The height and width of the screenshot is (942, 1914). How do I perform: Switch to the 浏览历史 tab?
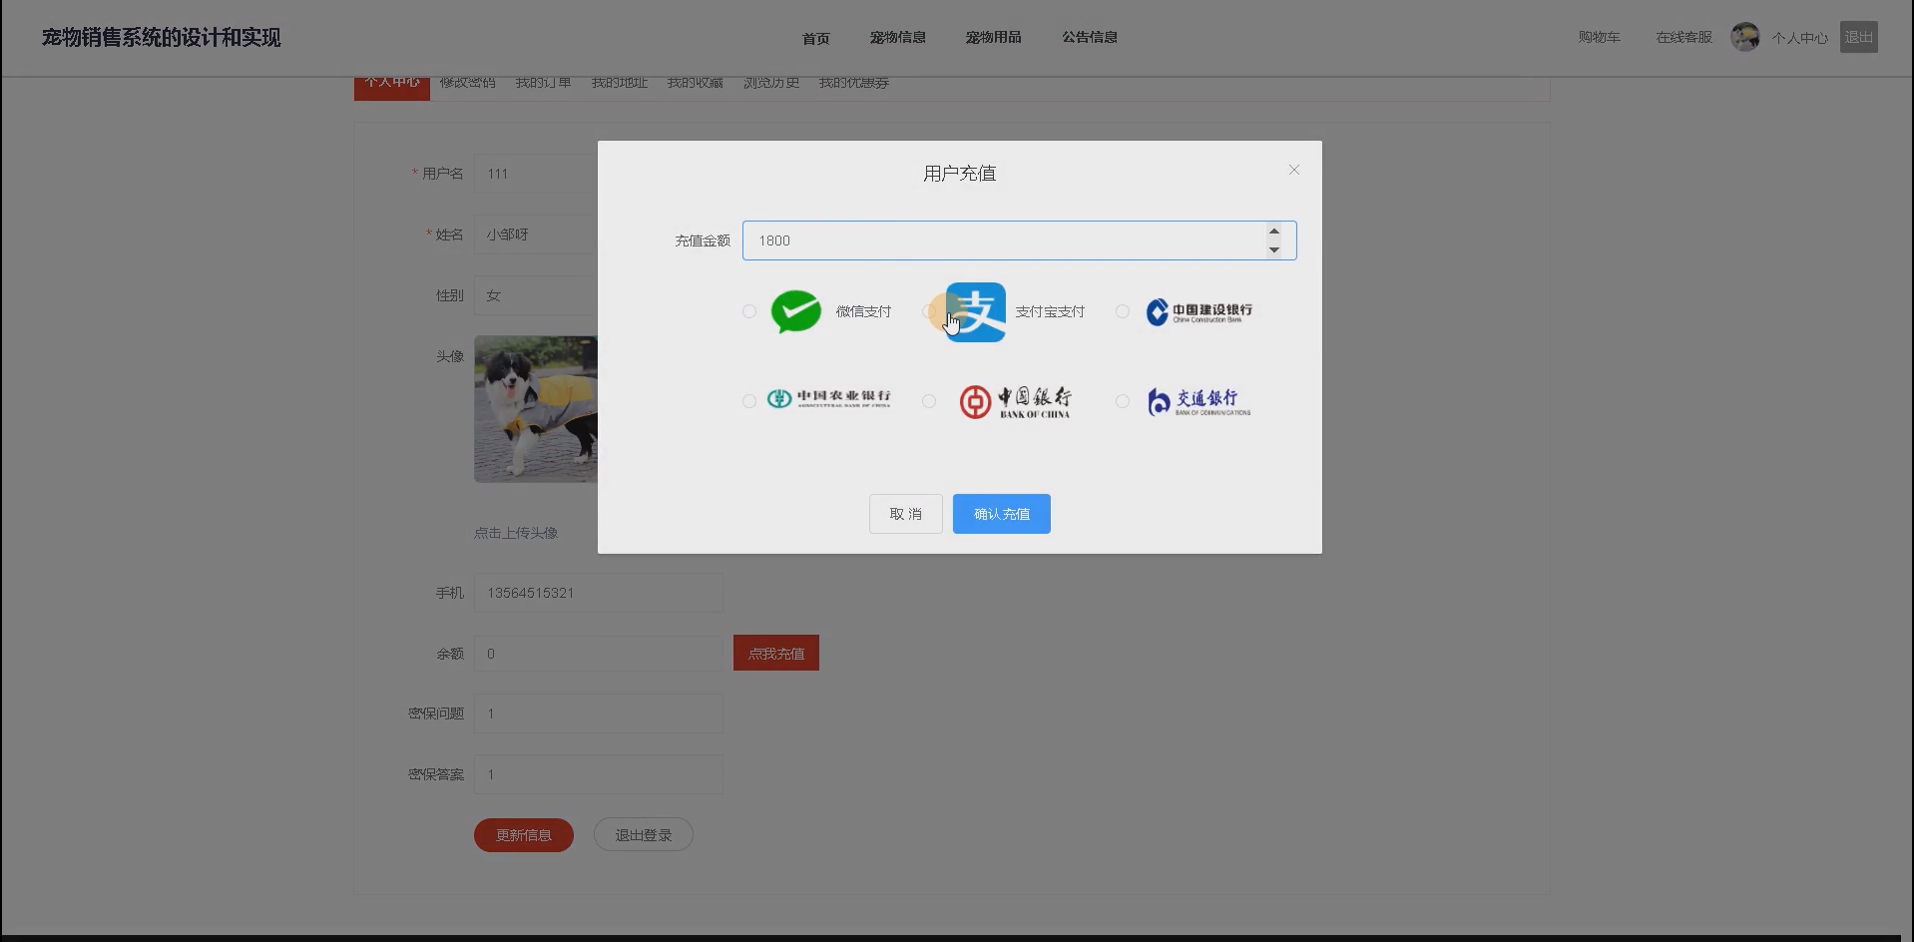[x=771, y=83]
